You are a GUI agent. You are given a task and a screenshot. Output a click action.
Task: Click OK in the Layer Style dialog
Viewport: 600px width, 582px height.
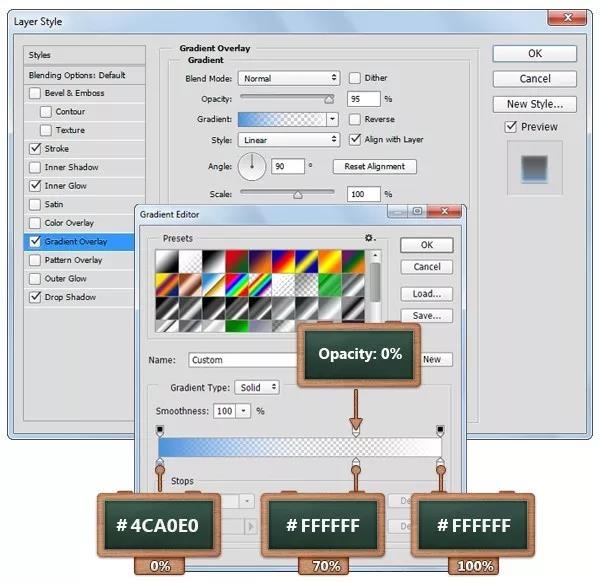point(535,54)
